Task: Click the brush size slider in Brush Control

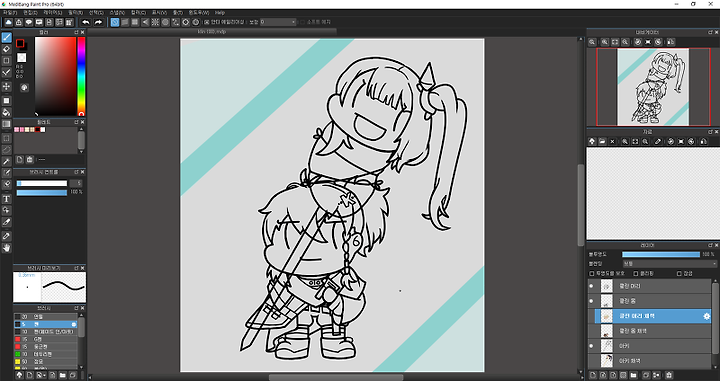Action: tap(42, 184)
